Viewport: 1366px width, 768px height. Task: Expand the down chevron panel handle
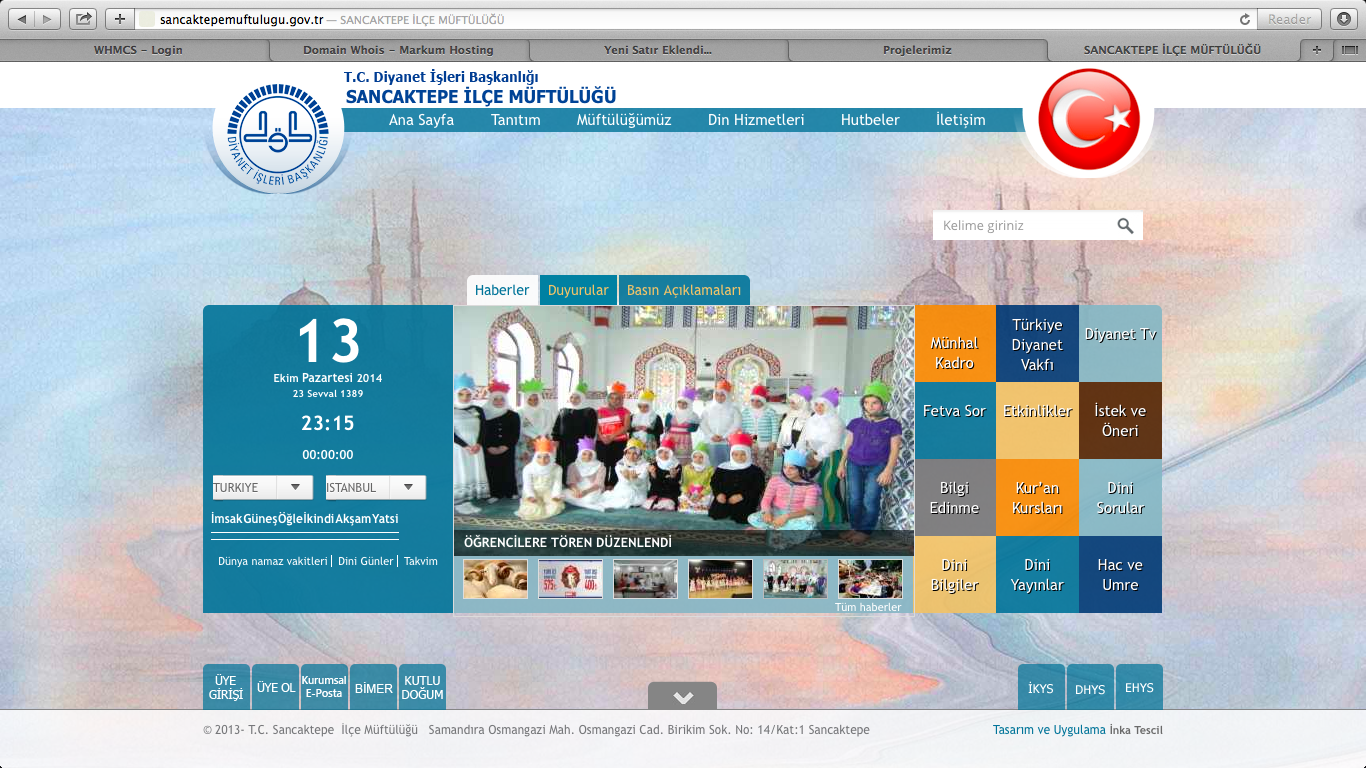(682, 697)
